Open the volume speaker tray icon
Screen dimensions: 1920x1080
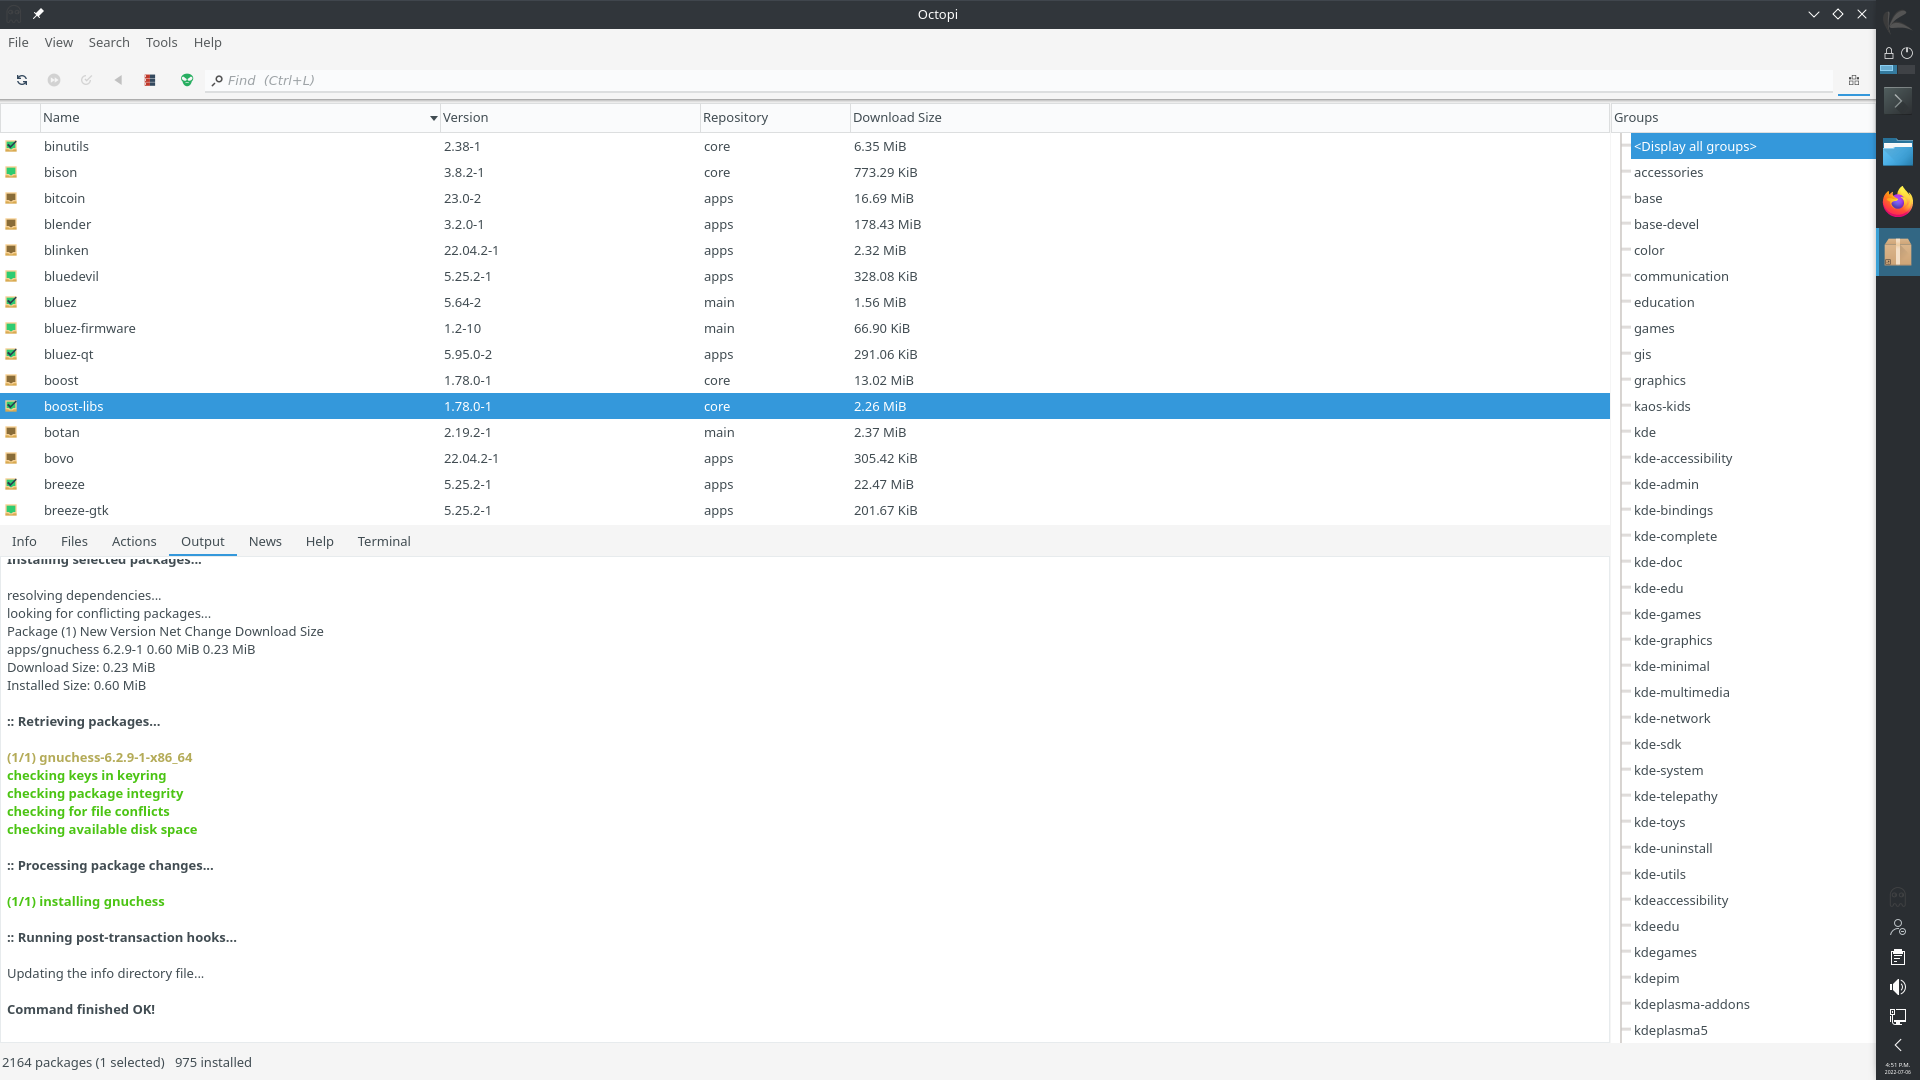tap(1897, 987)
